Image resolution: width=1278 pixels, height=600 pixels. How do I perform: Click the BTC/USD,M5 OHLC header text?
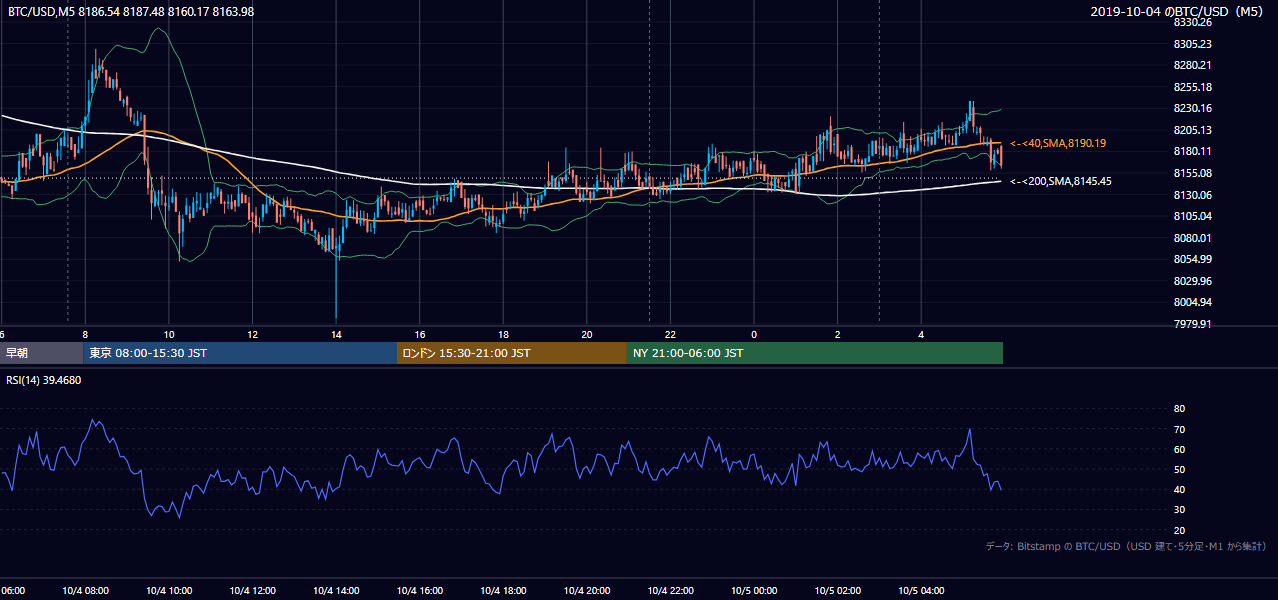point(131,11)
